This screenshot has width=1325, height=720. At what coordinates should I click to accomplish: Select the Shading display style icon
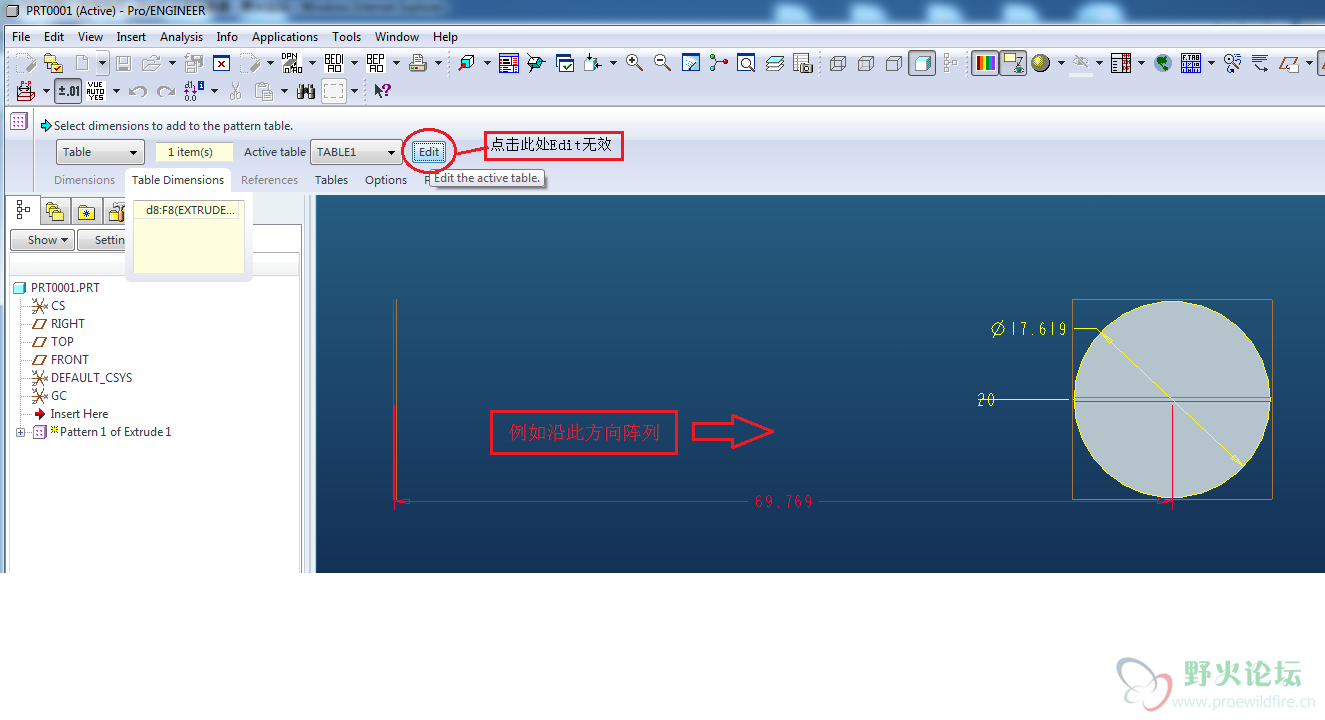pos(922,63)
